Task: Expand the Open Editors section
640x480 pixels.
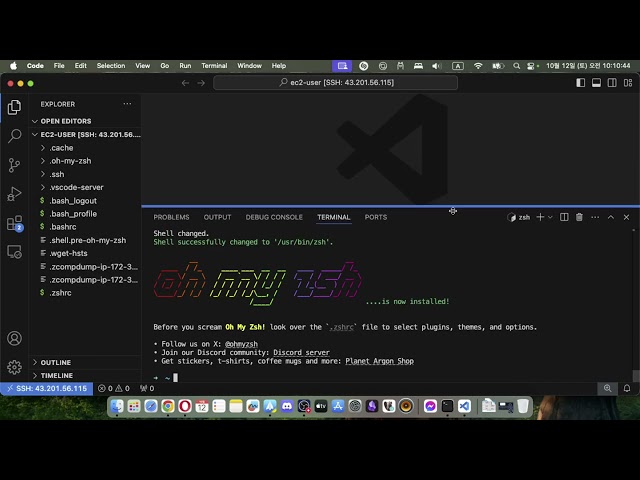Action: point(86,121)
